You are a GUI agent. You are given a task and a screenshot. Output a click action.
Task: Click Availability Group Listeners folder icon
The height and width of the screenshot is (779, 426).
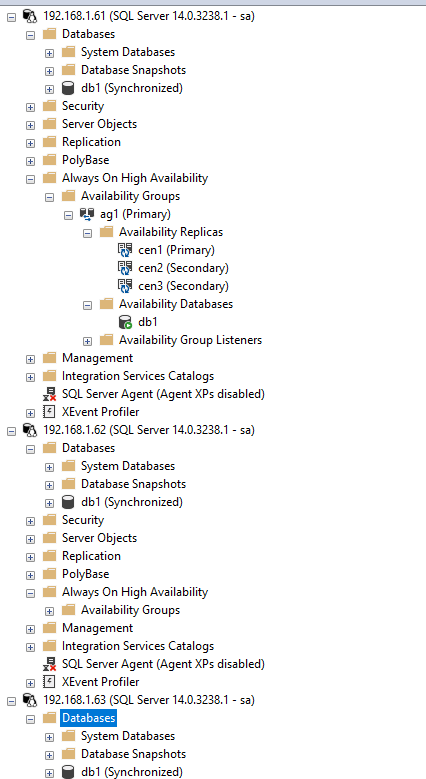pyautogui.click(x=106, y=340)
